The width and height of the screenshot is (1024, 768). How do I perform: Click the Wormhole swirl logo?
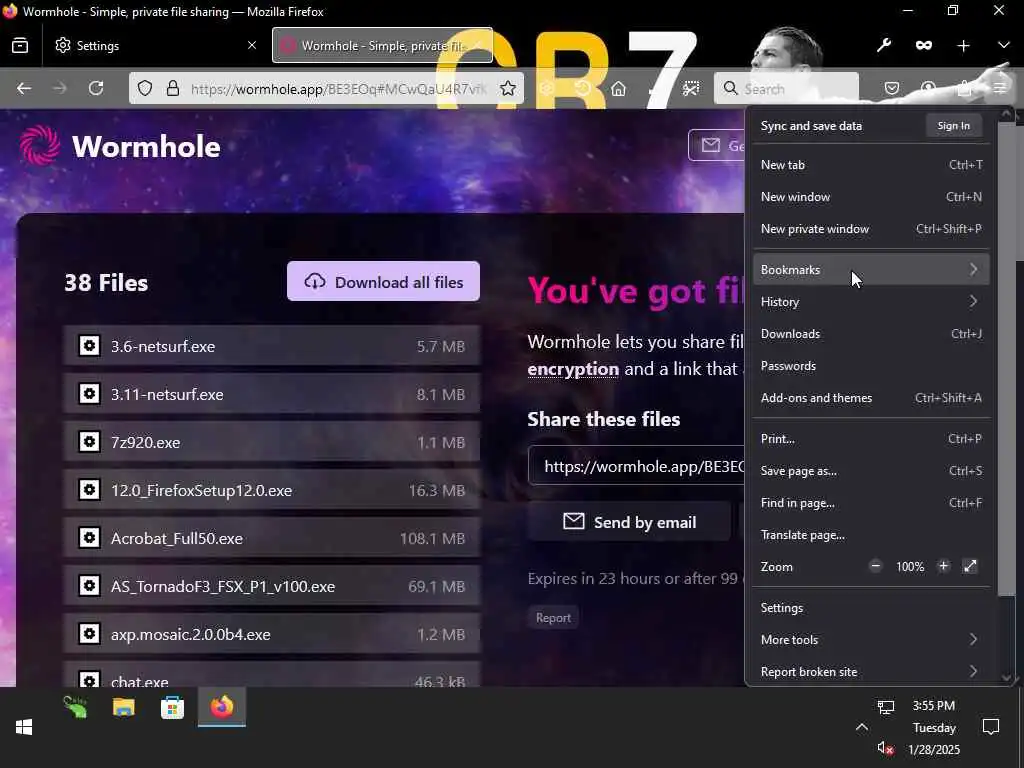(x=40, y=145)
